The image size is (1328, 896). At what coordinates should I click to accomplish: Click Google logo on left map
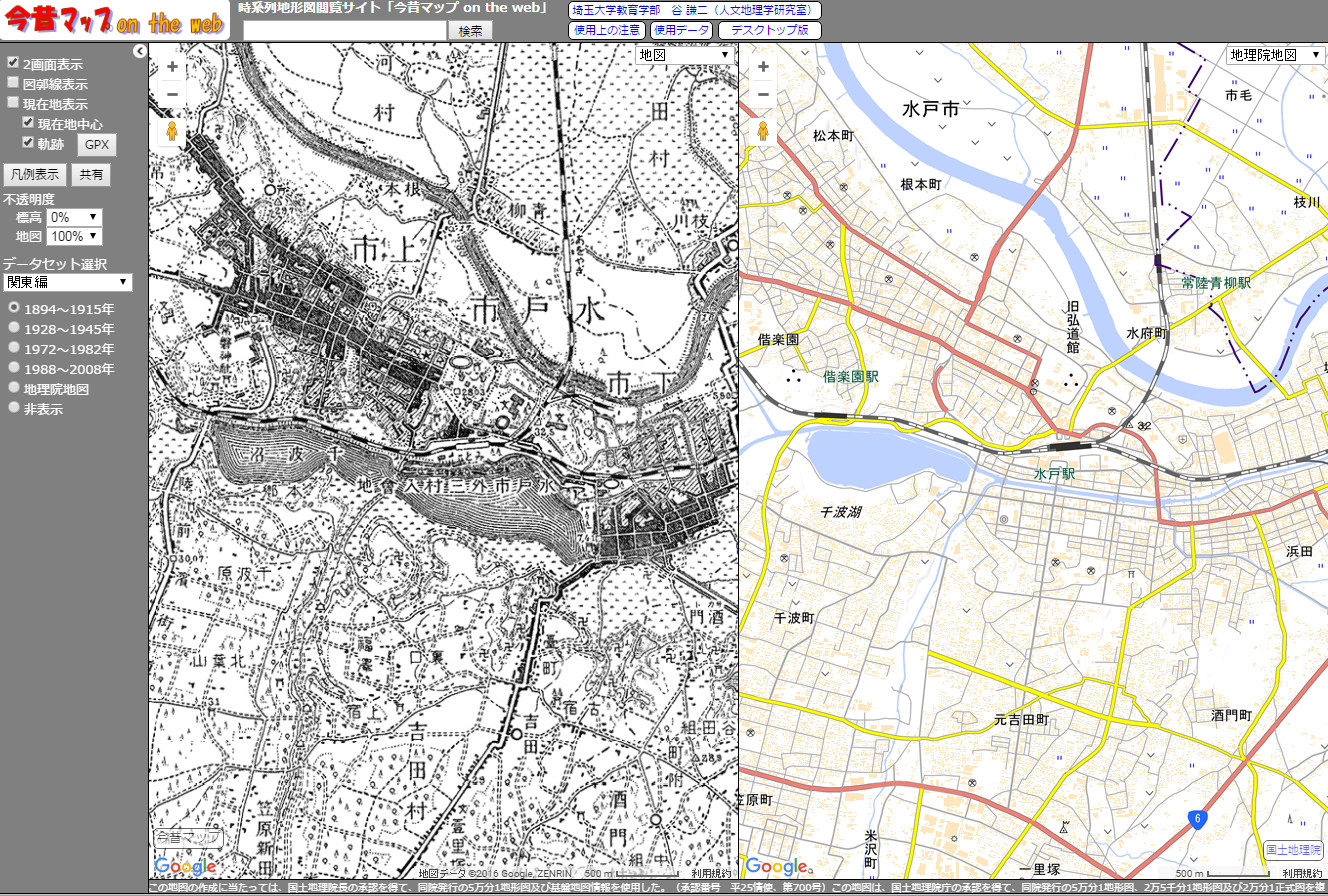(x=185, y=866)
